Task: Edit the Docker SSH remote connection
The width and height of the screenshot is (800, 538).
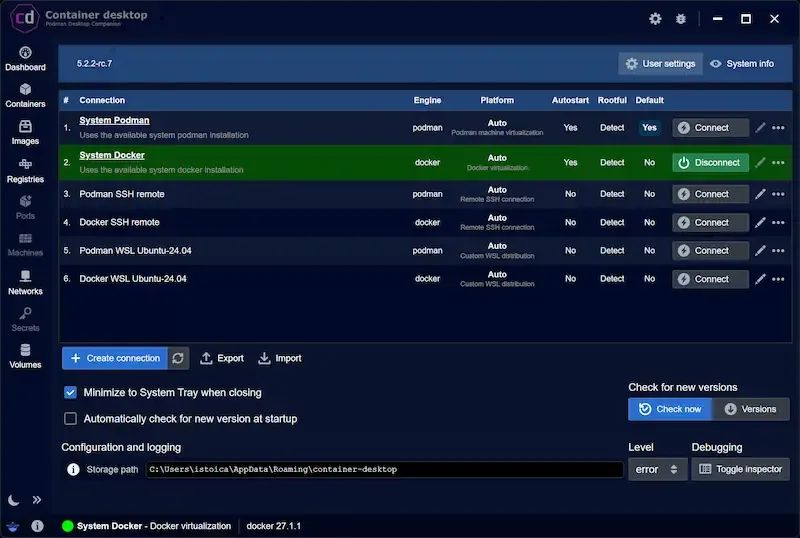Action: [x=760, y=223]
